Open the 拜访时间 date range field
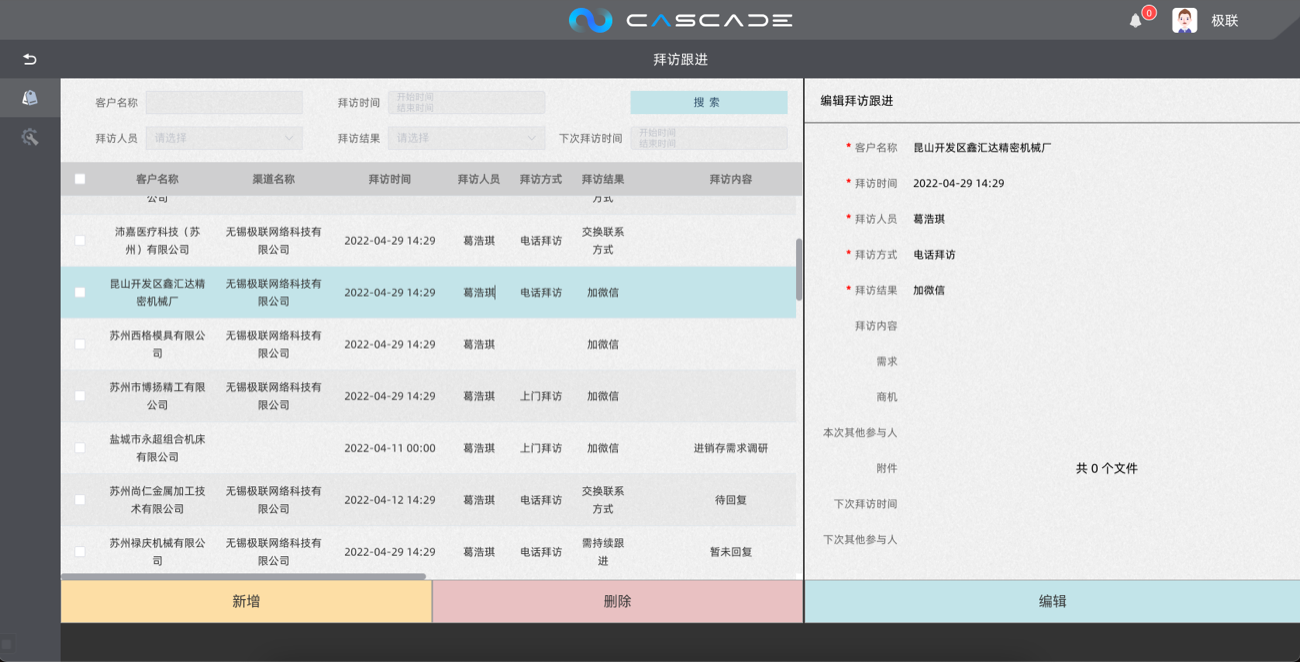Image resolution: width=1300 pixels, height=663 pixels. click(466, 102)
